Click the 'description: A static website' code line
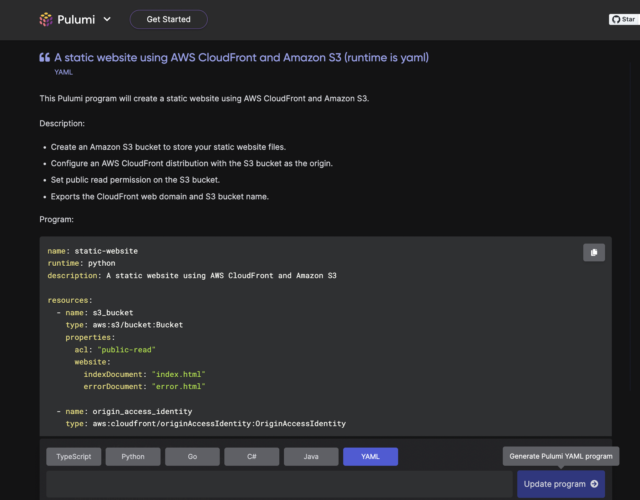 tap(192, 276)
